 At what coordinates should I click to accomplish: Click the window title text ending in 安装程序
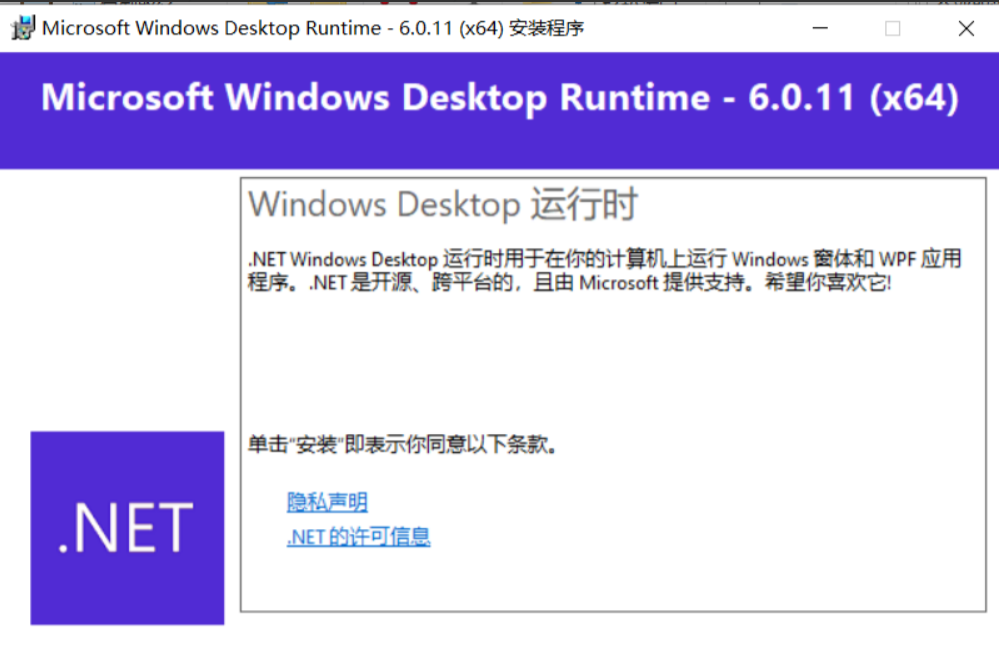coord(313,28)
